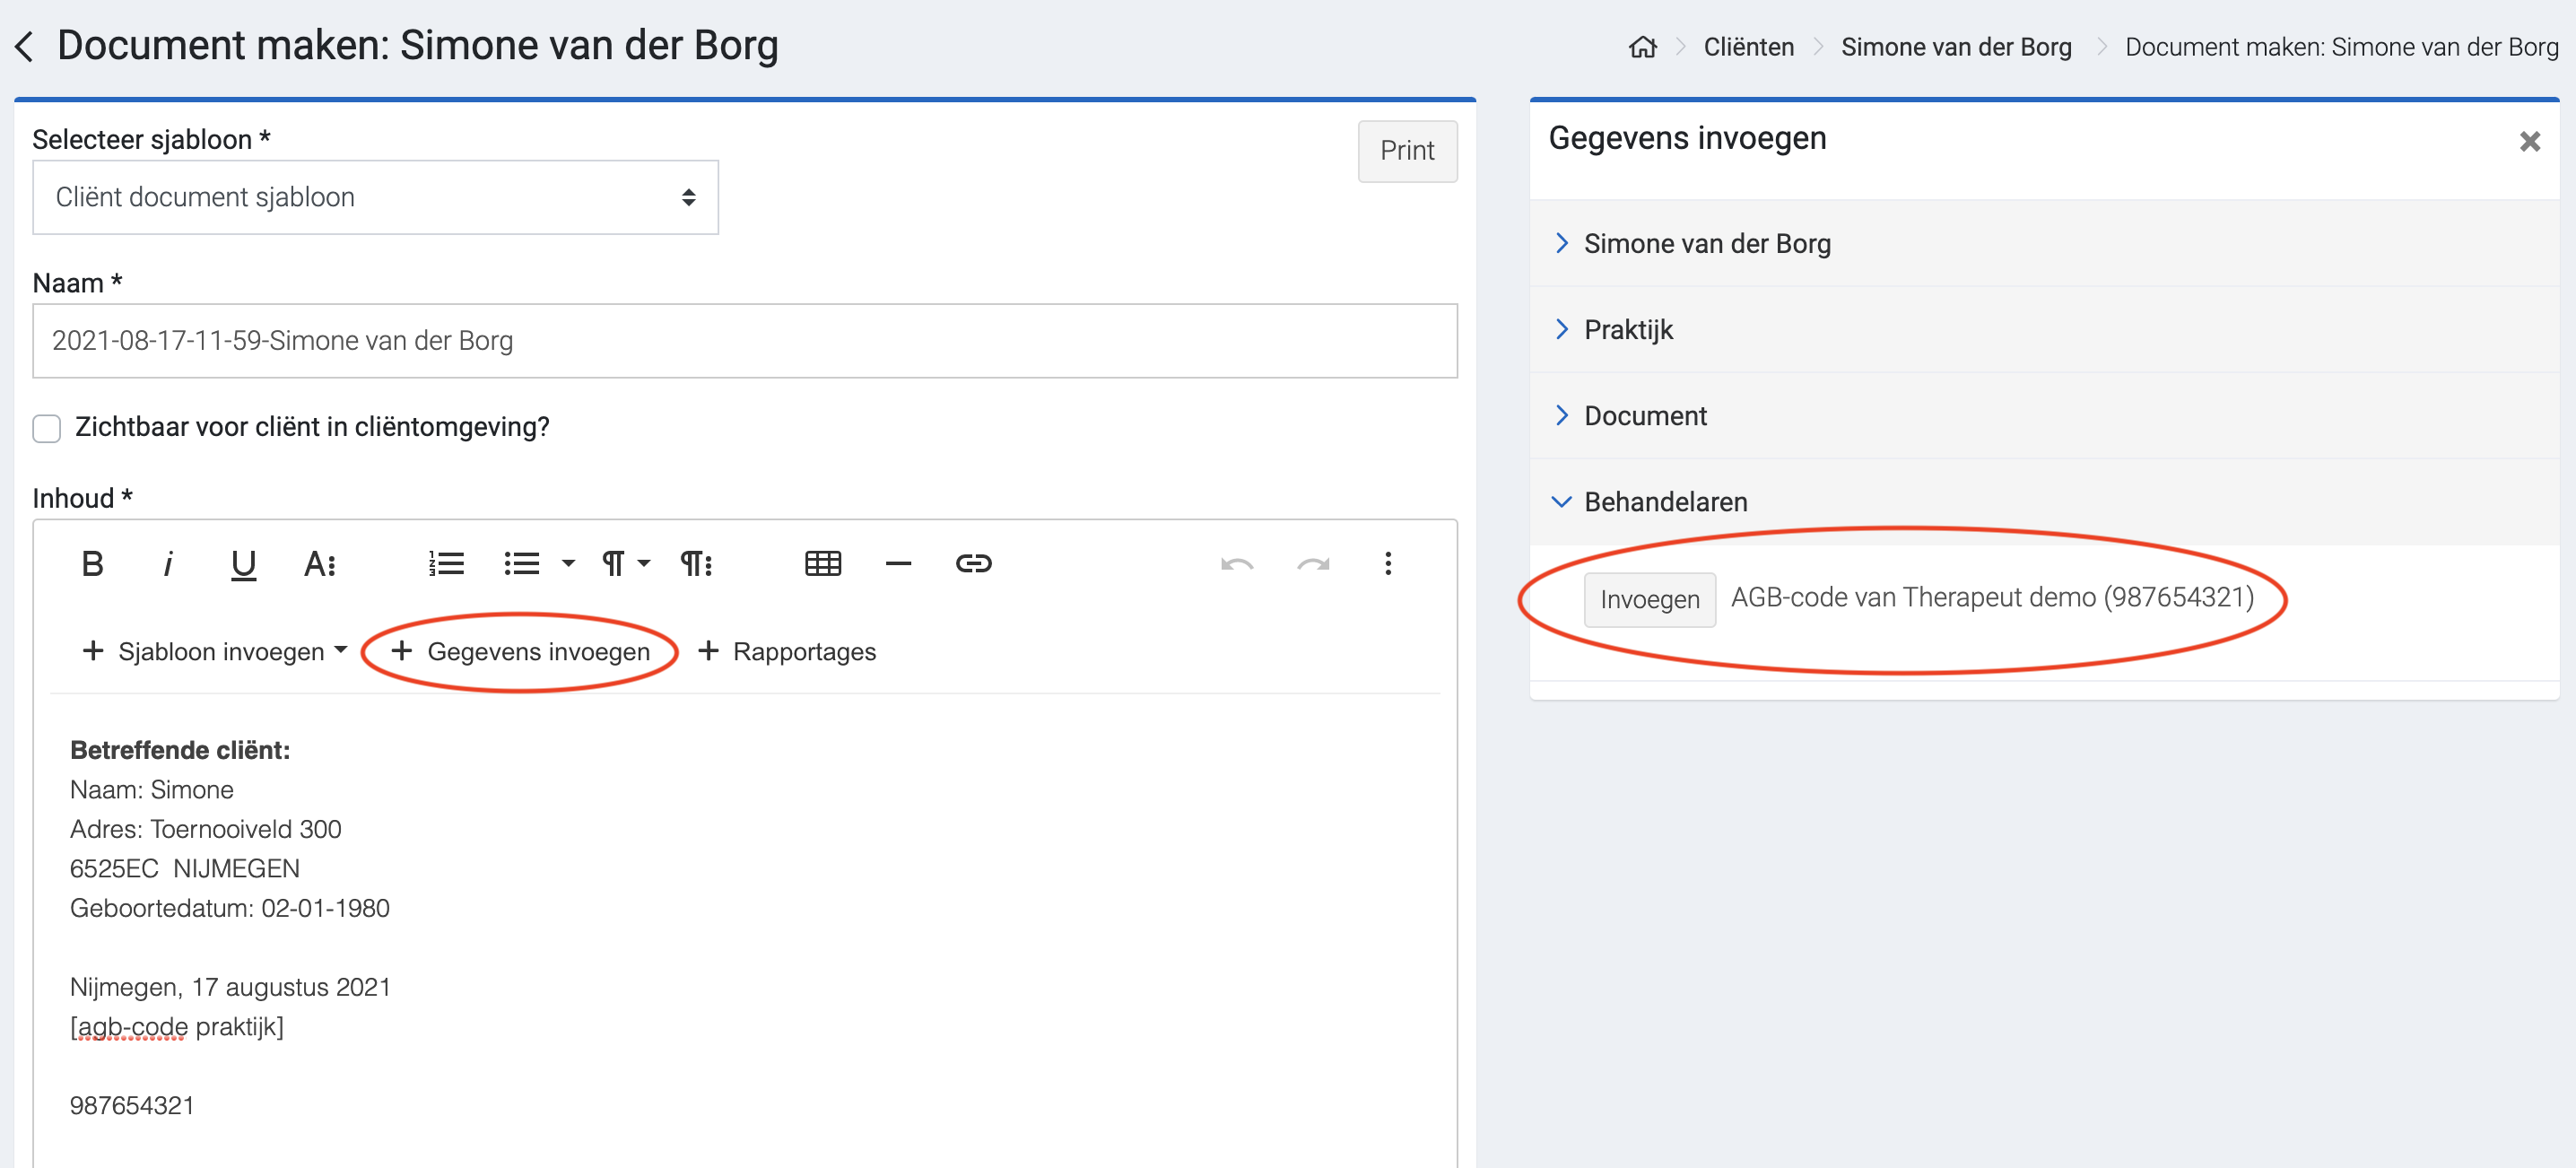Go back using the left chevron arrow
Viewport: 2576px width, 1168px height.
point(26,46)
